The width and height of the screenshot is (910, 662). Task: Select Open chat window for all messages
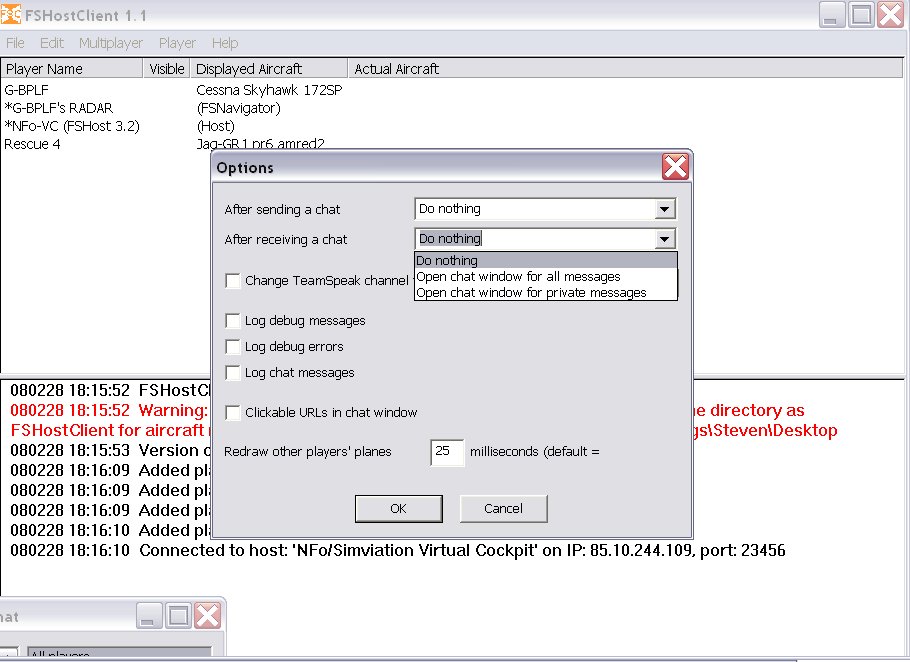click(x=518, y=277)
